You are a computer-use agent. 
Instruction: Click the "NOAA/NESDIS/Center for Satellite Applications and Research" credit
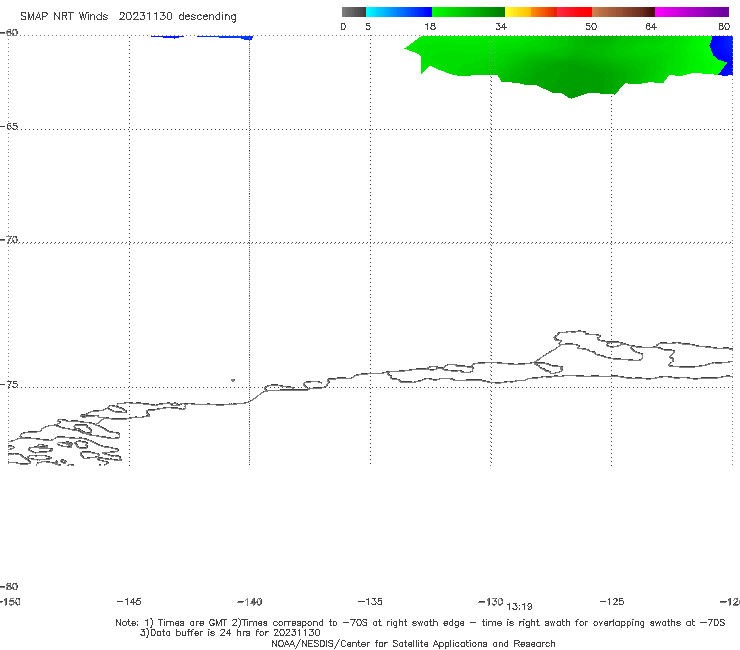pyautogui.click(x=413, y=643)
